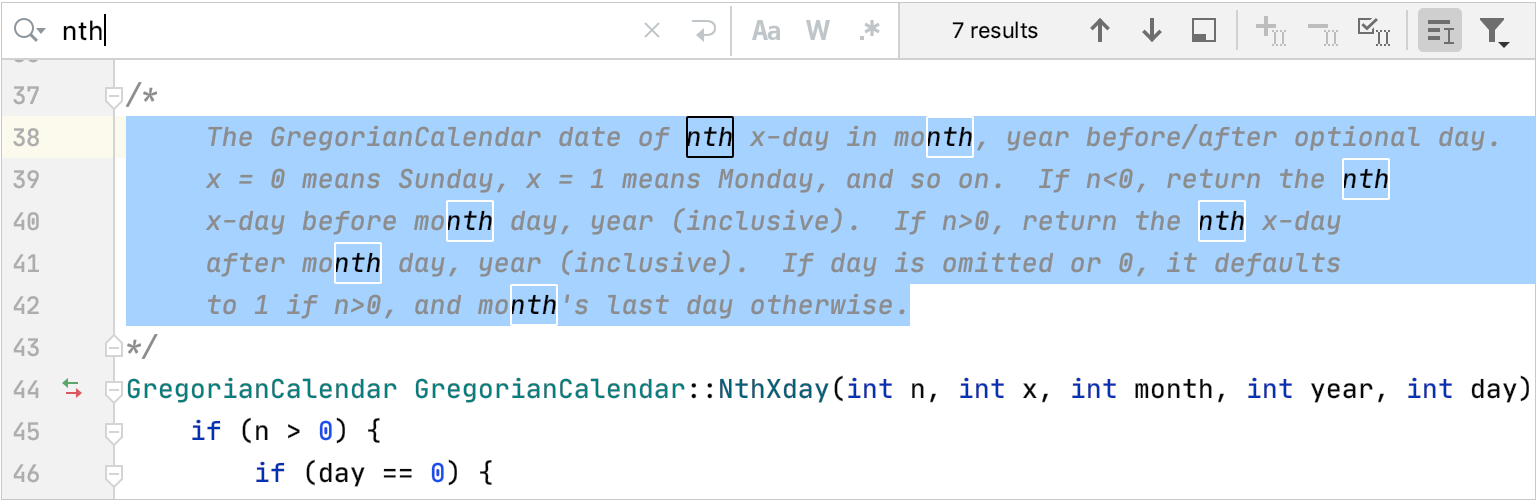Image resolution: width=1538 pixels, height=503 pixels.
Task: Collapse the NthXday function at line 44
Action: pyautogui.click(x=113, y=390)
